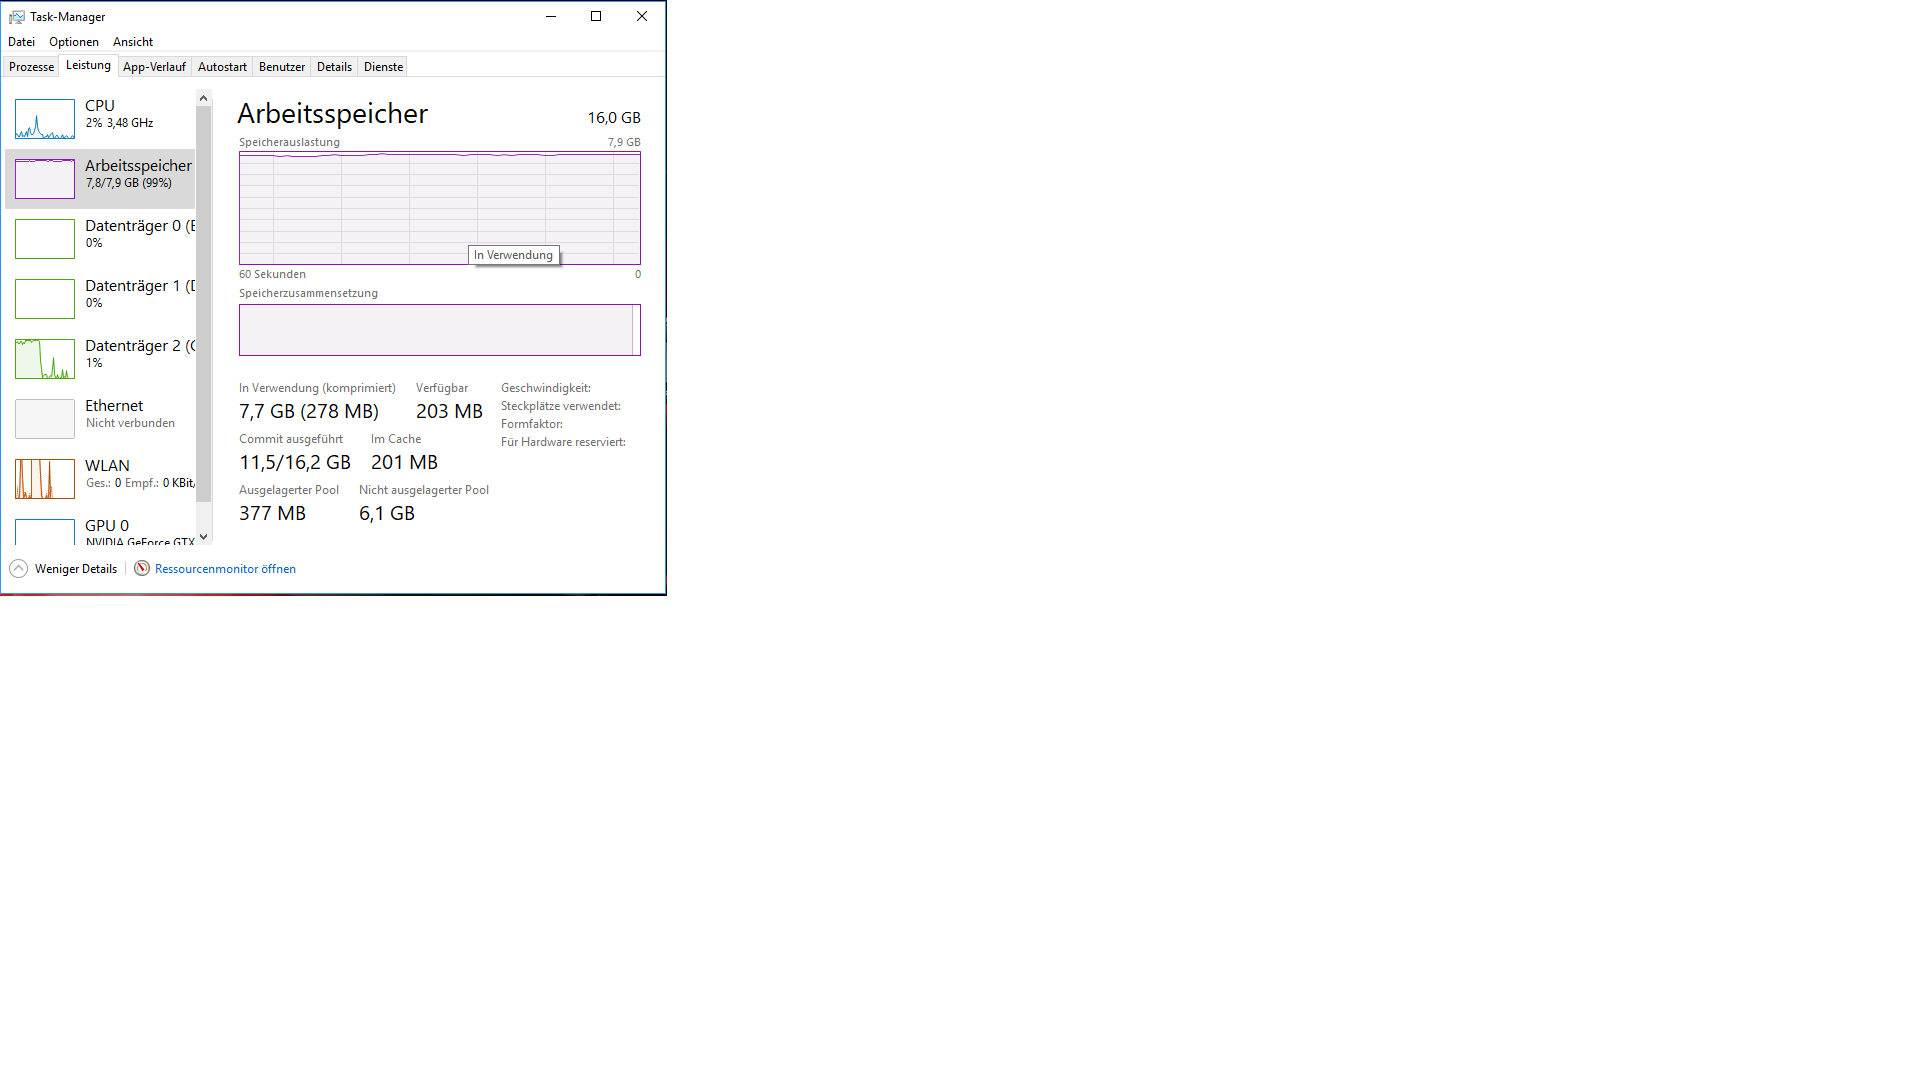The height and width of the screenshot is (1080, 1920).
Task: Select the Ethernet graph icon
Action: [x=45, y=419]
